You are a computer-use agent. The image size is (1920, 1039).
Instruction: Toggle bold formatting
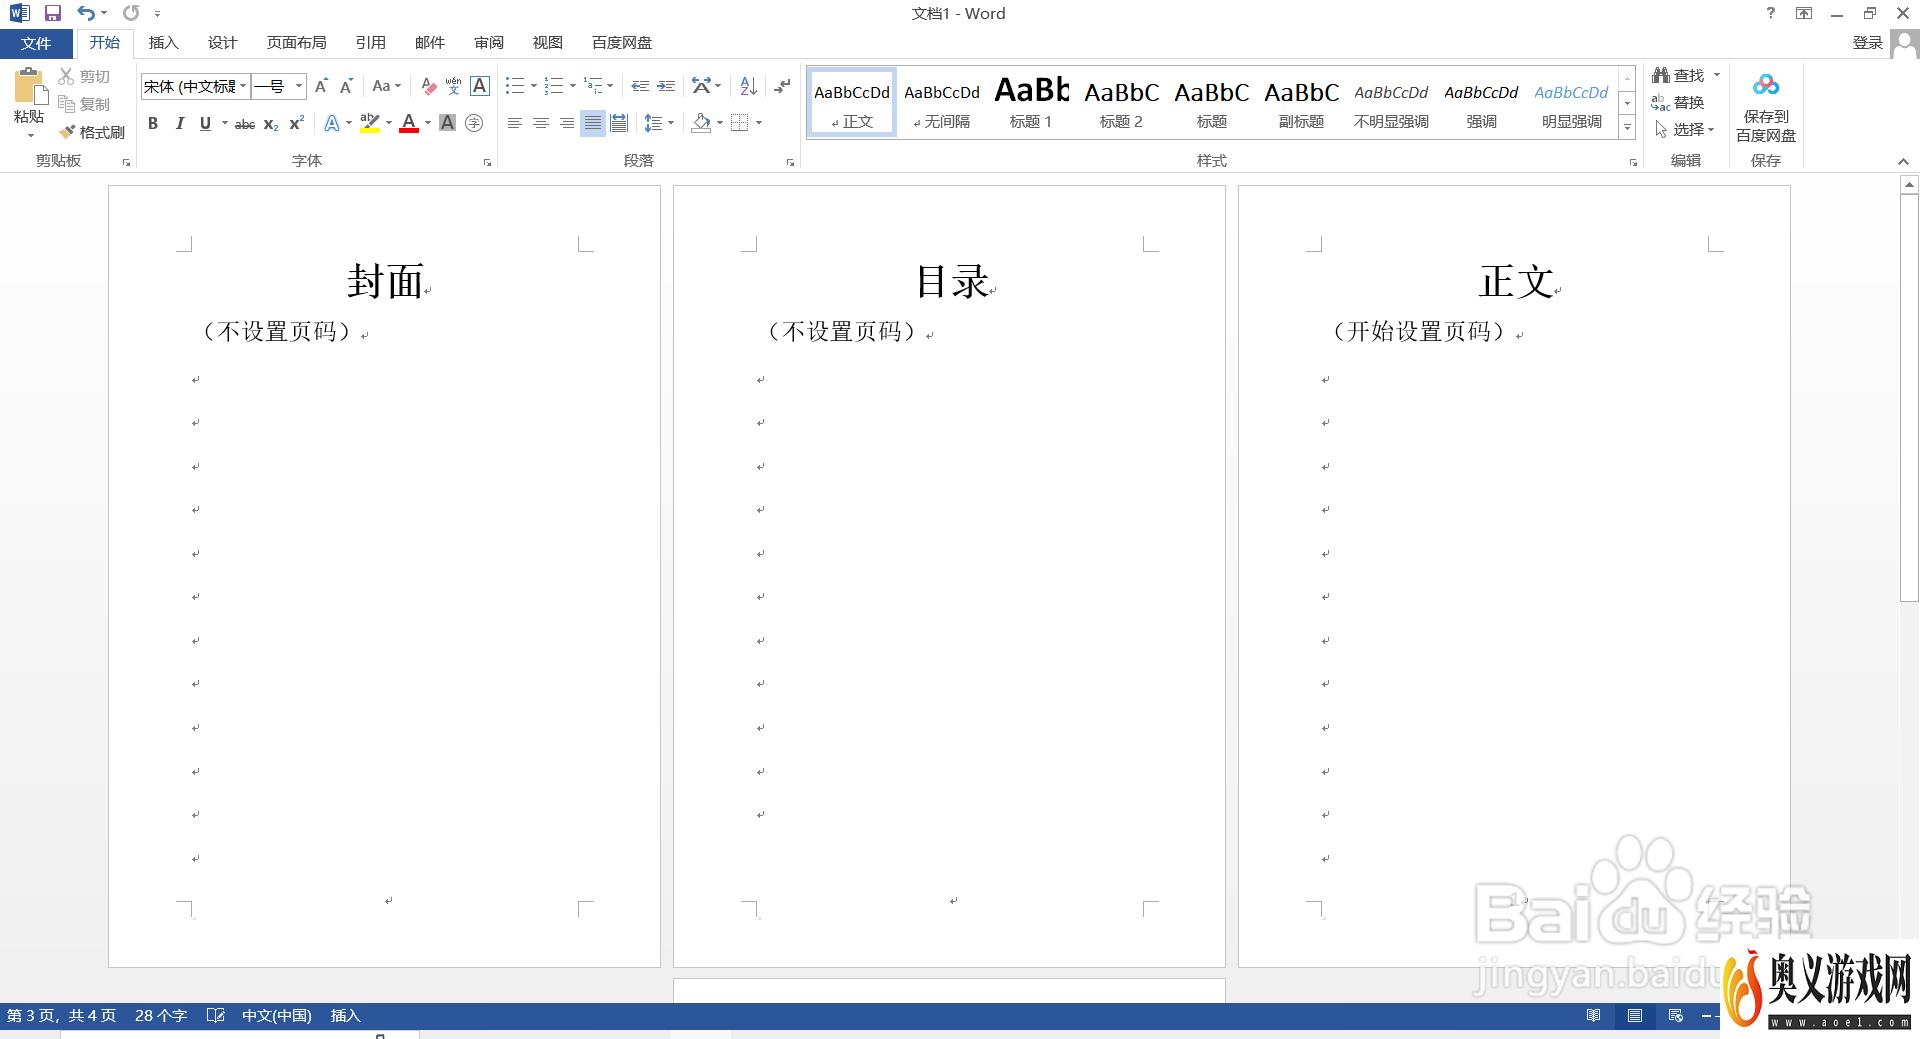pos(153,123)
